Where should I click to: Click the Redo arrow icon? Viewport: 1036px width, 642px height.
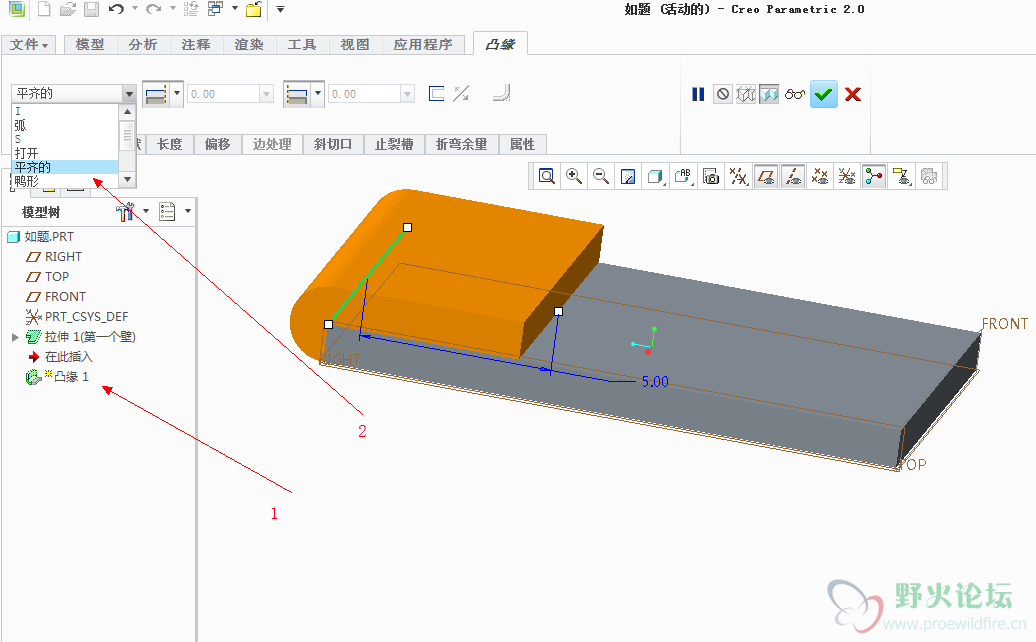[x=153, y=9]
